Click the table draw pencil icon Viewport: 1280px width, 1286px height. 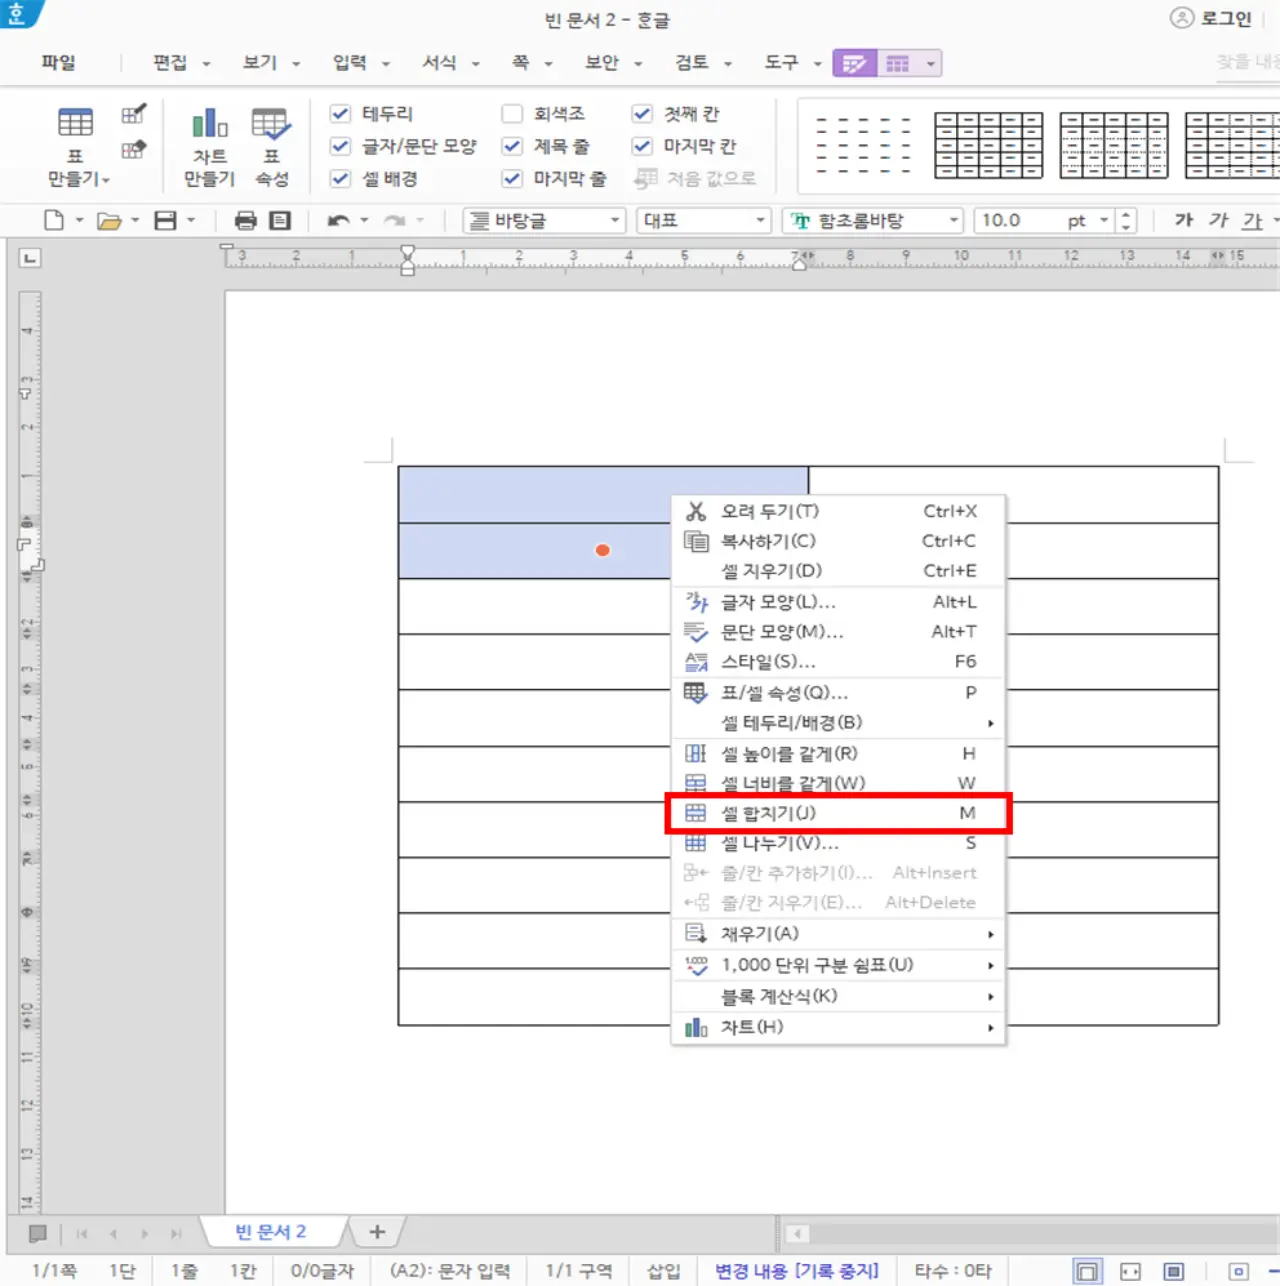pyautogui.click(x=133, y=113)
